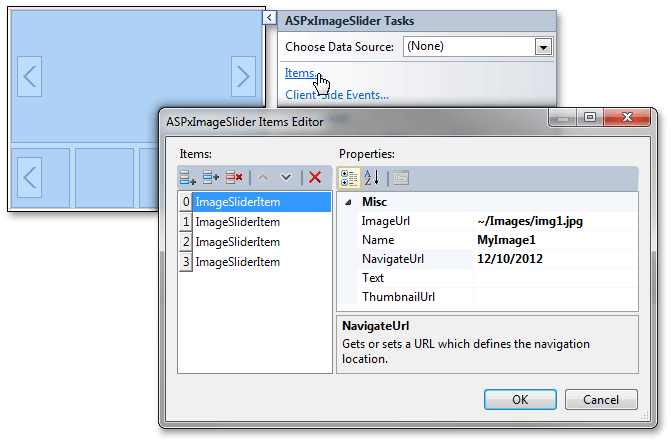Move selected item up with the up arrow
Screen dimensions: 671x443
tap(263, 177)
